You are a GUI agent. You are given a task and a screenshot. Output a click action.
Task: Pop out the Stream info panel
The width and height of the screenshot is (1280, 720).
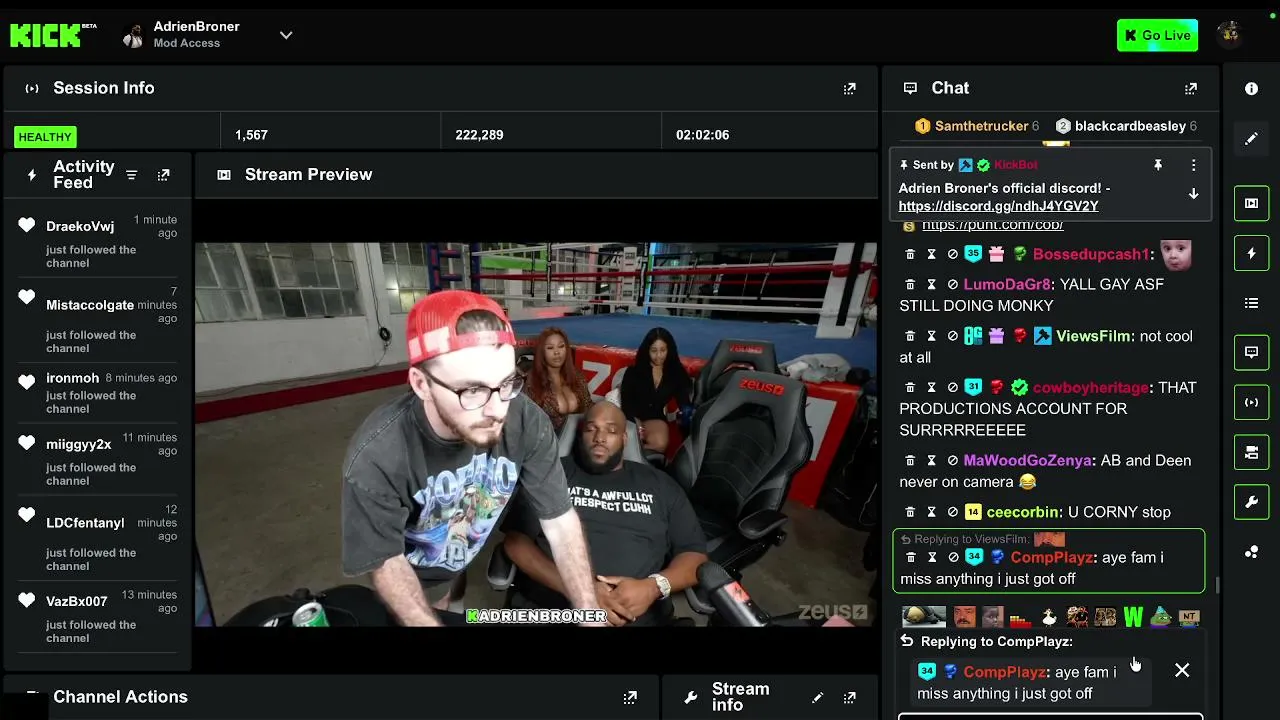pyautogui.click(x=849, y=697)
